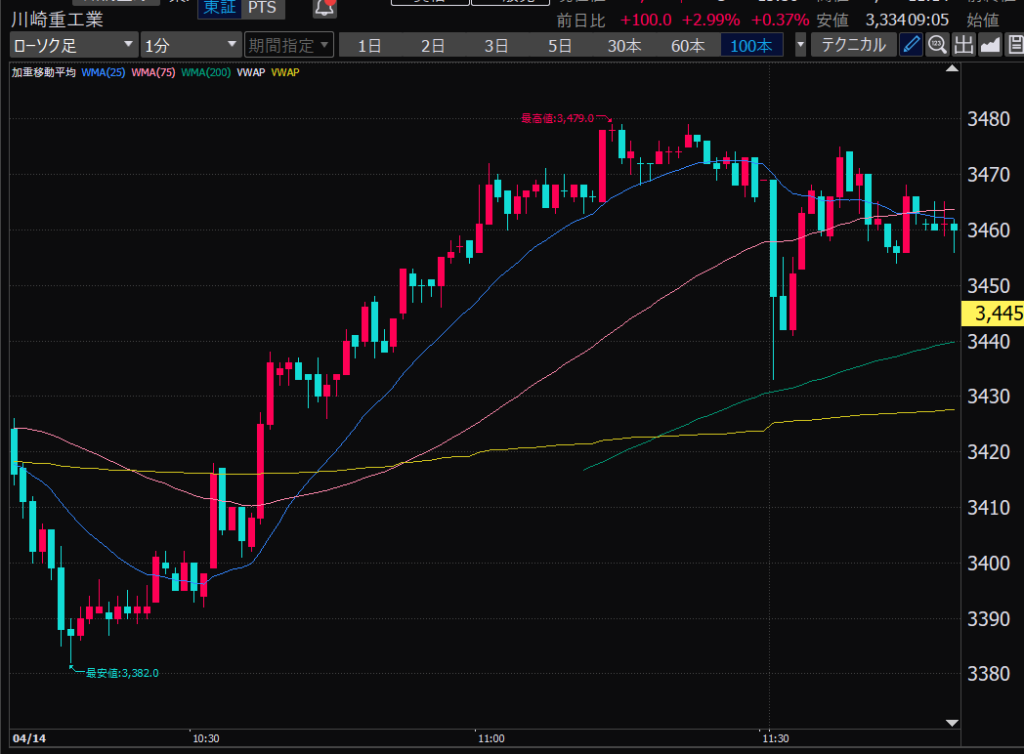1024x754 pixels.
Task: Click the up arrow above the price axis
Action: [952, 69]
